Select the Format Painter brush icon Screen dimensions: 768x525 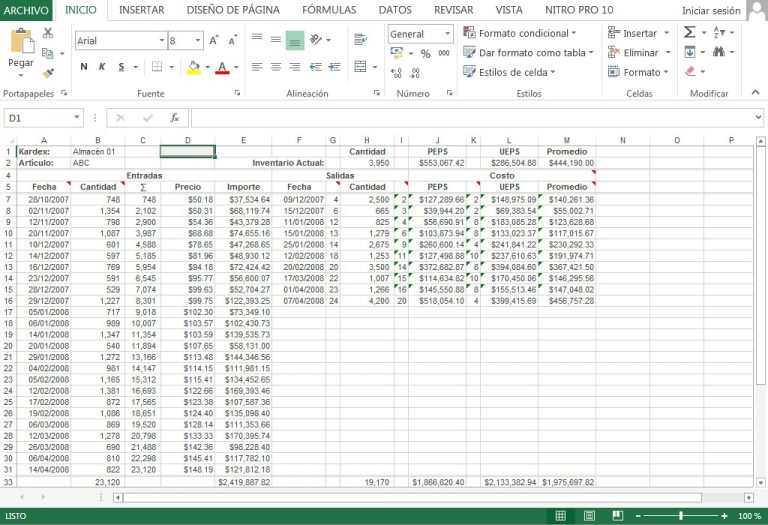47,73
